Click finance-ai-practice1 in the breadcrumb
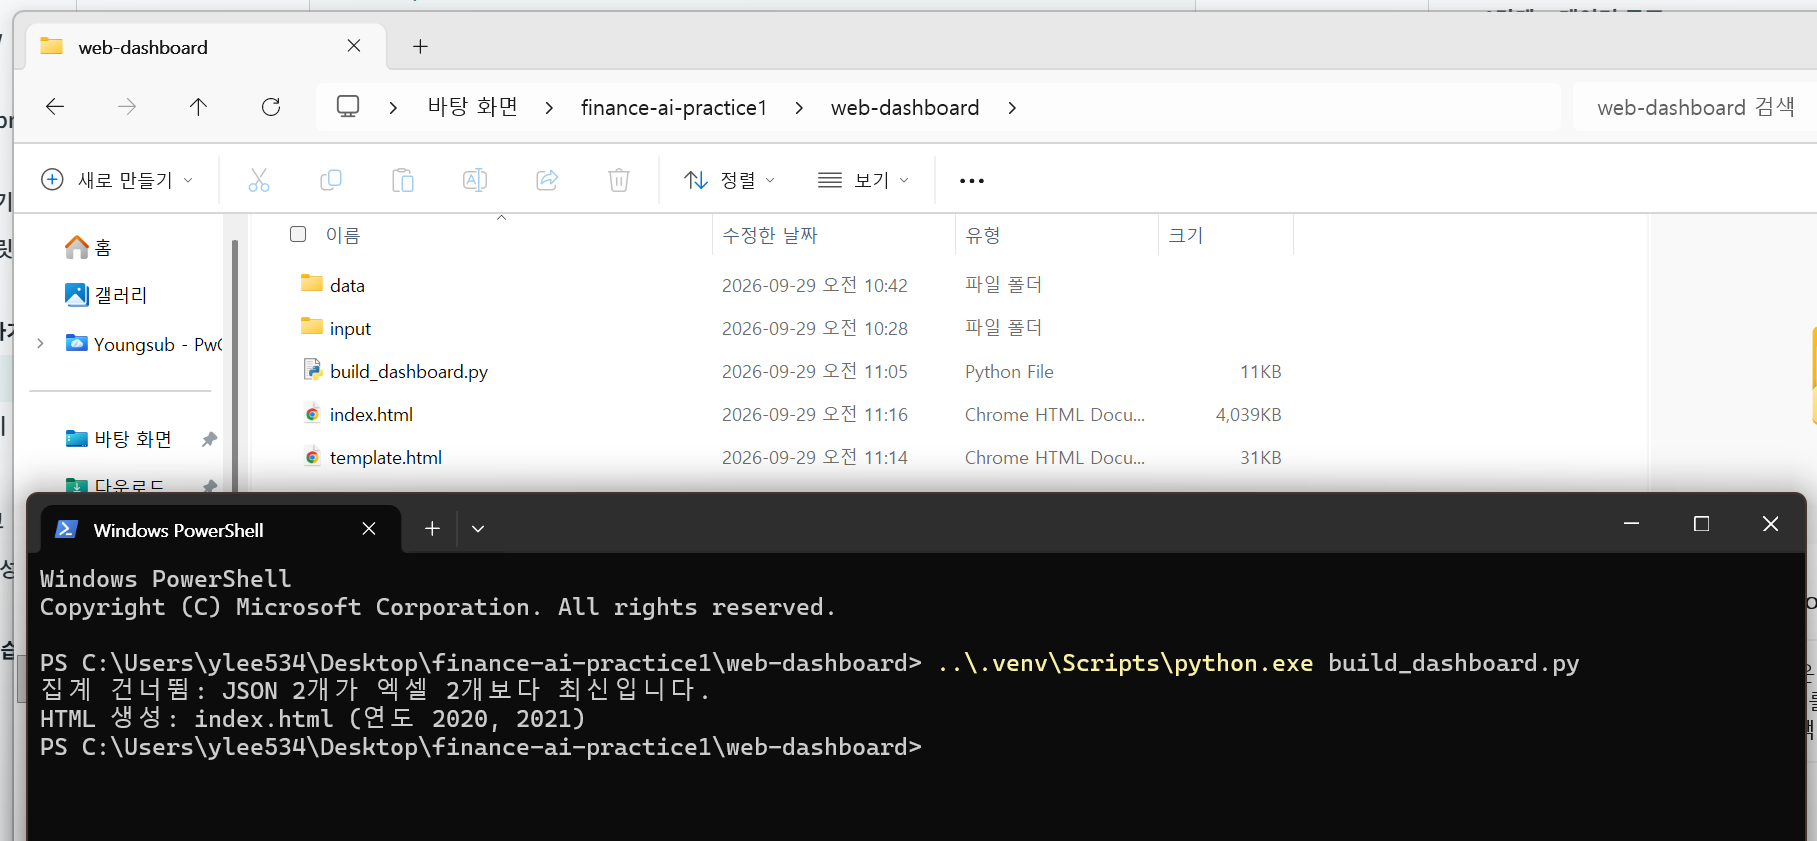 tap(674, 108)
